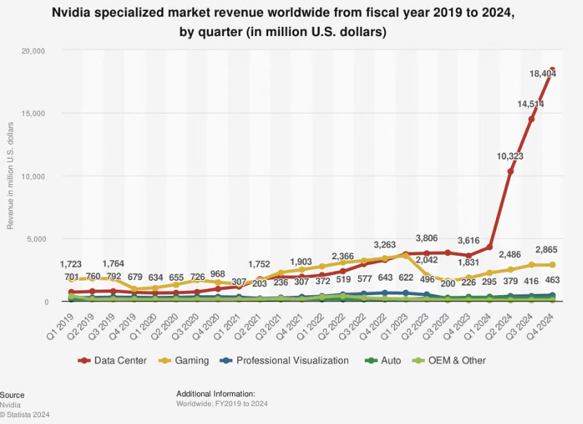Click the 968 data label
The width and height of the screenshot is (583, 424).
(x=218, y=274)
